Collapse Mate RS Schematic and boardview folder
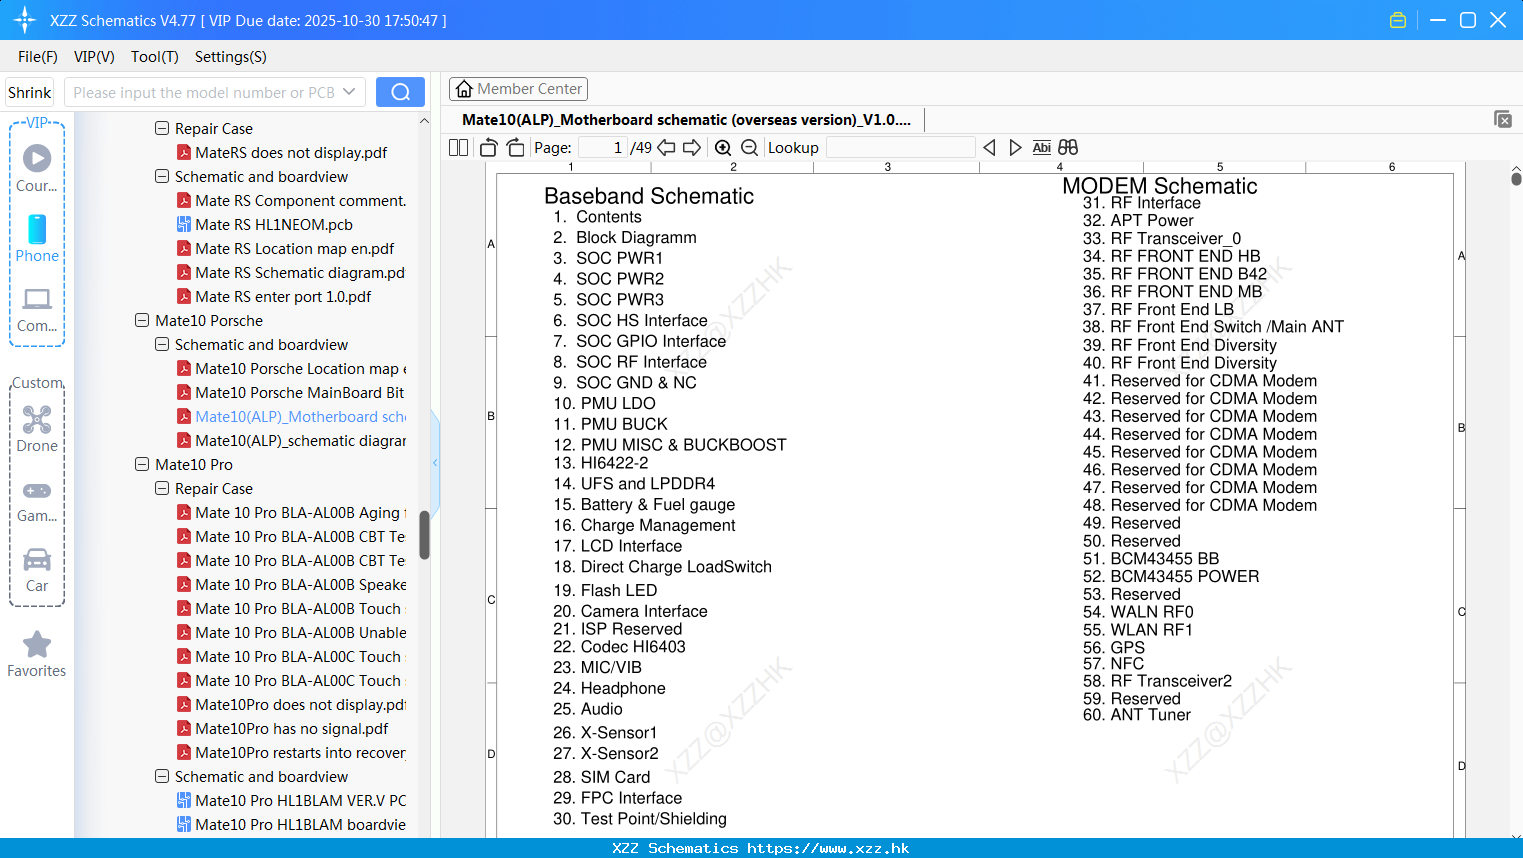The height and width of the screenshot is (858, 1523). [x=162, y=176]
